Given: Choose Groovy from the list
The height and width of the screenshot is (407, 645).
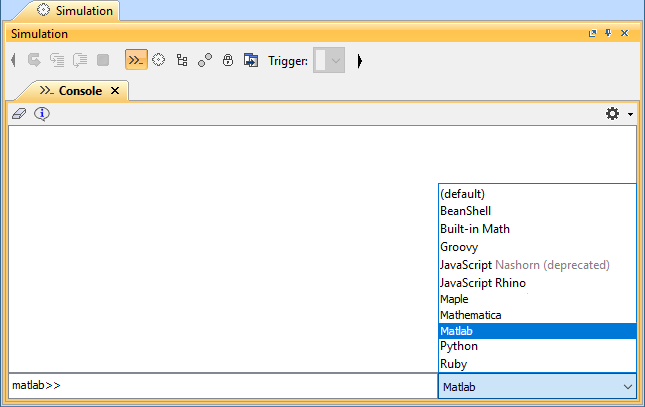Looking at the screenshot, I should pos(537,247).
